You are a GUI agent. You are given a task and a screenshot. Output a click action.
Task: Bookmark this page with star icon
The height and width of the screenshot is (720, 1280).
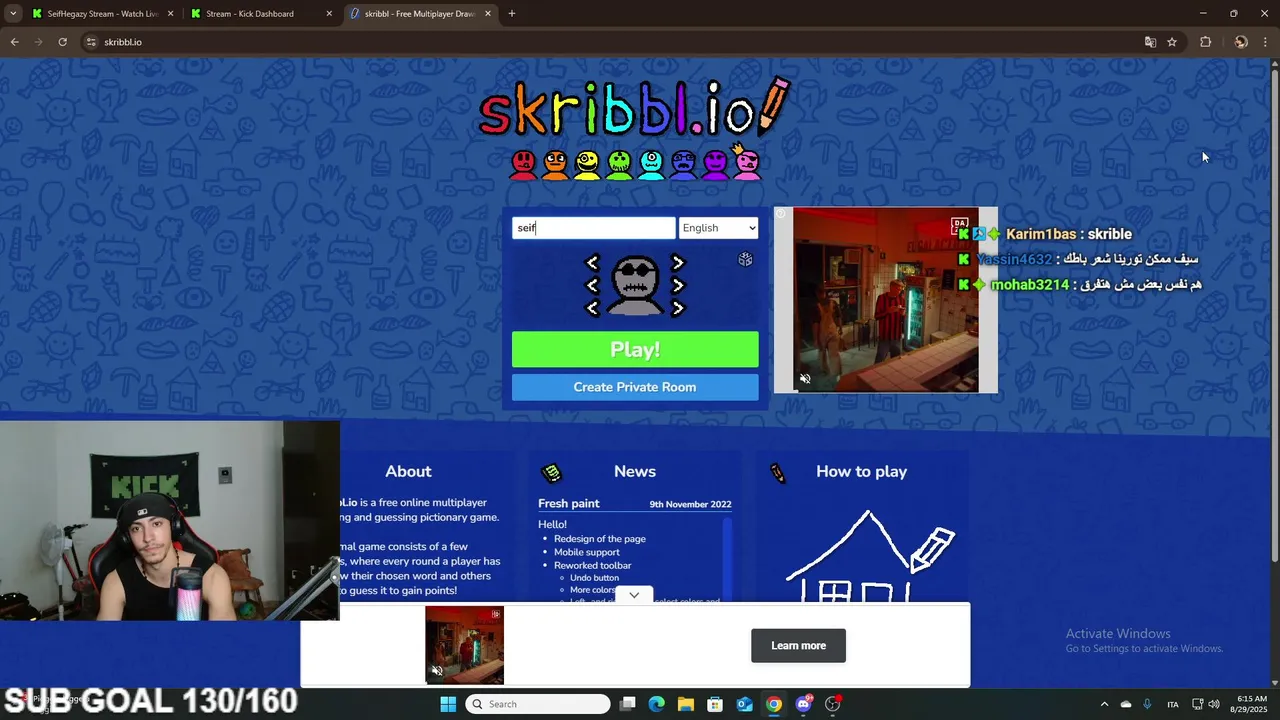pos(1172,42)
